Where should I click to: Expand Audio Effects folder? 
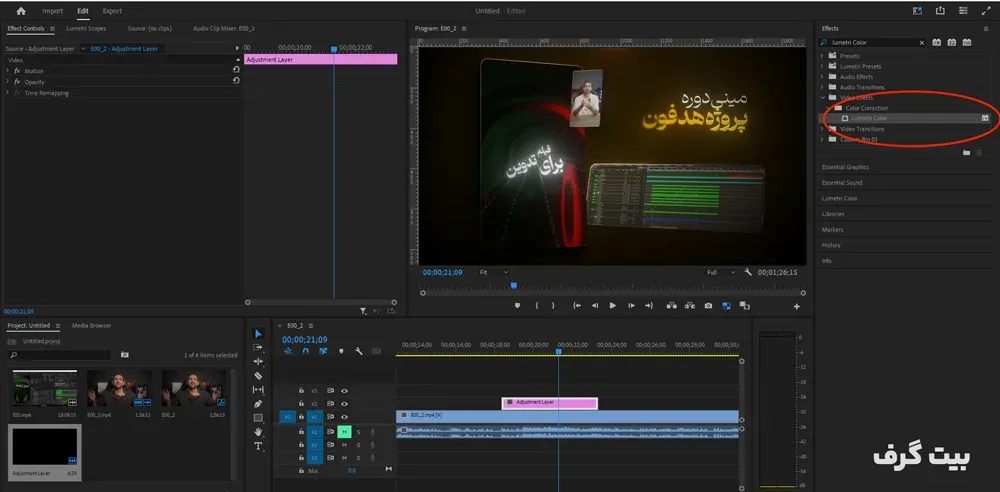coord(823,77)
